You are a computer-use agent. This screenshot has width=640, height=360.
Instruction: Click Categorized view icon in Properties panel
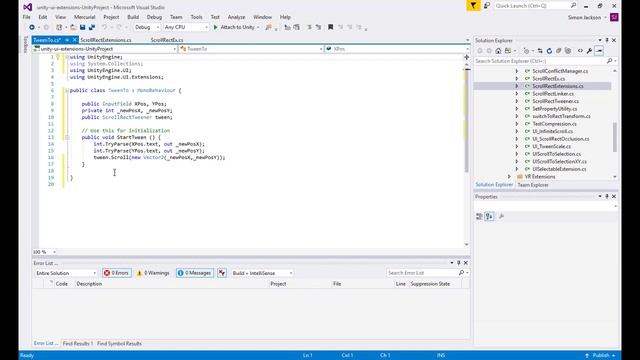click(x=479, y=216)
